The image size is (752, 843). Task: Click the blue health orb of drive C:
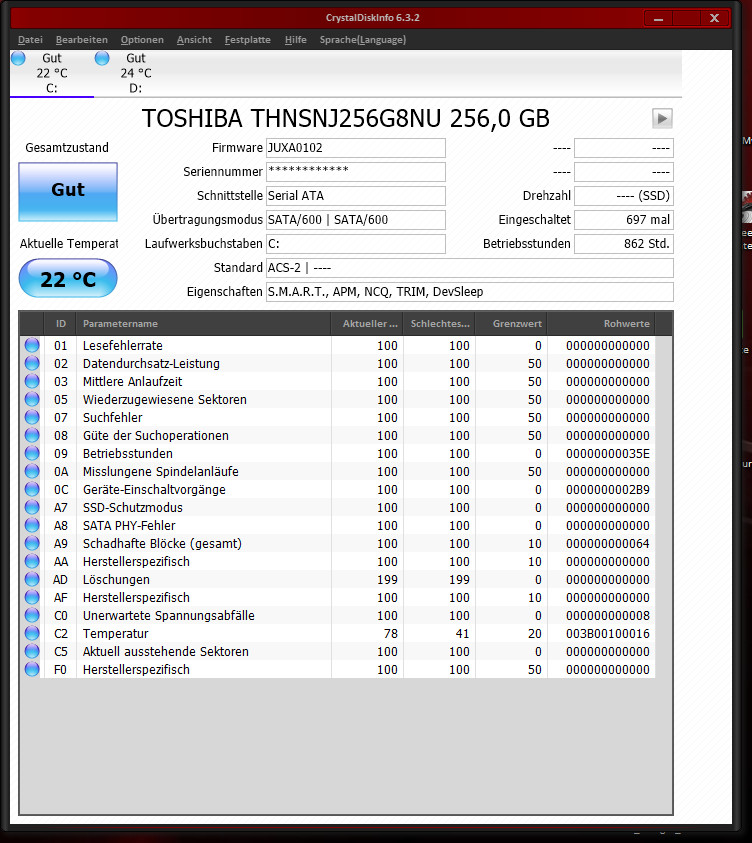[18, 58]
